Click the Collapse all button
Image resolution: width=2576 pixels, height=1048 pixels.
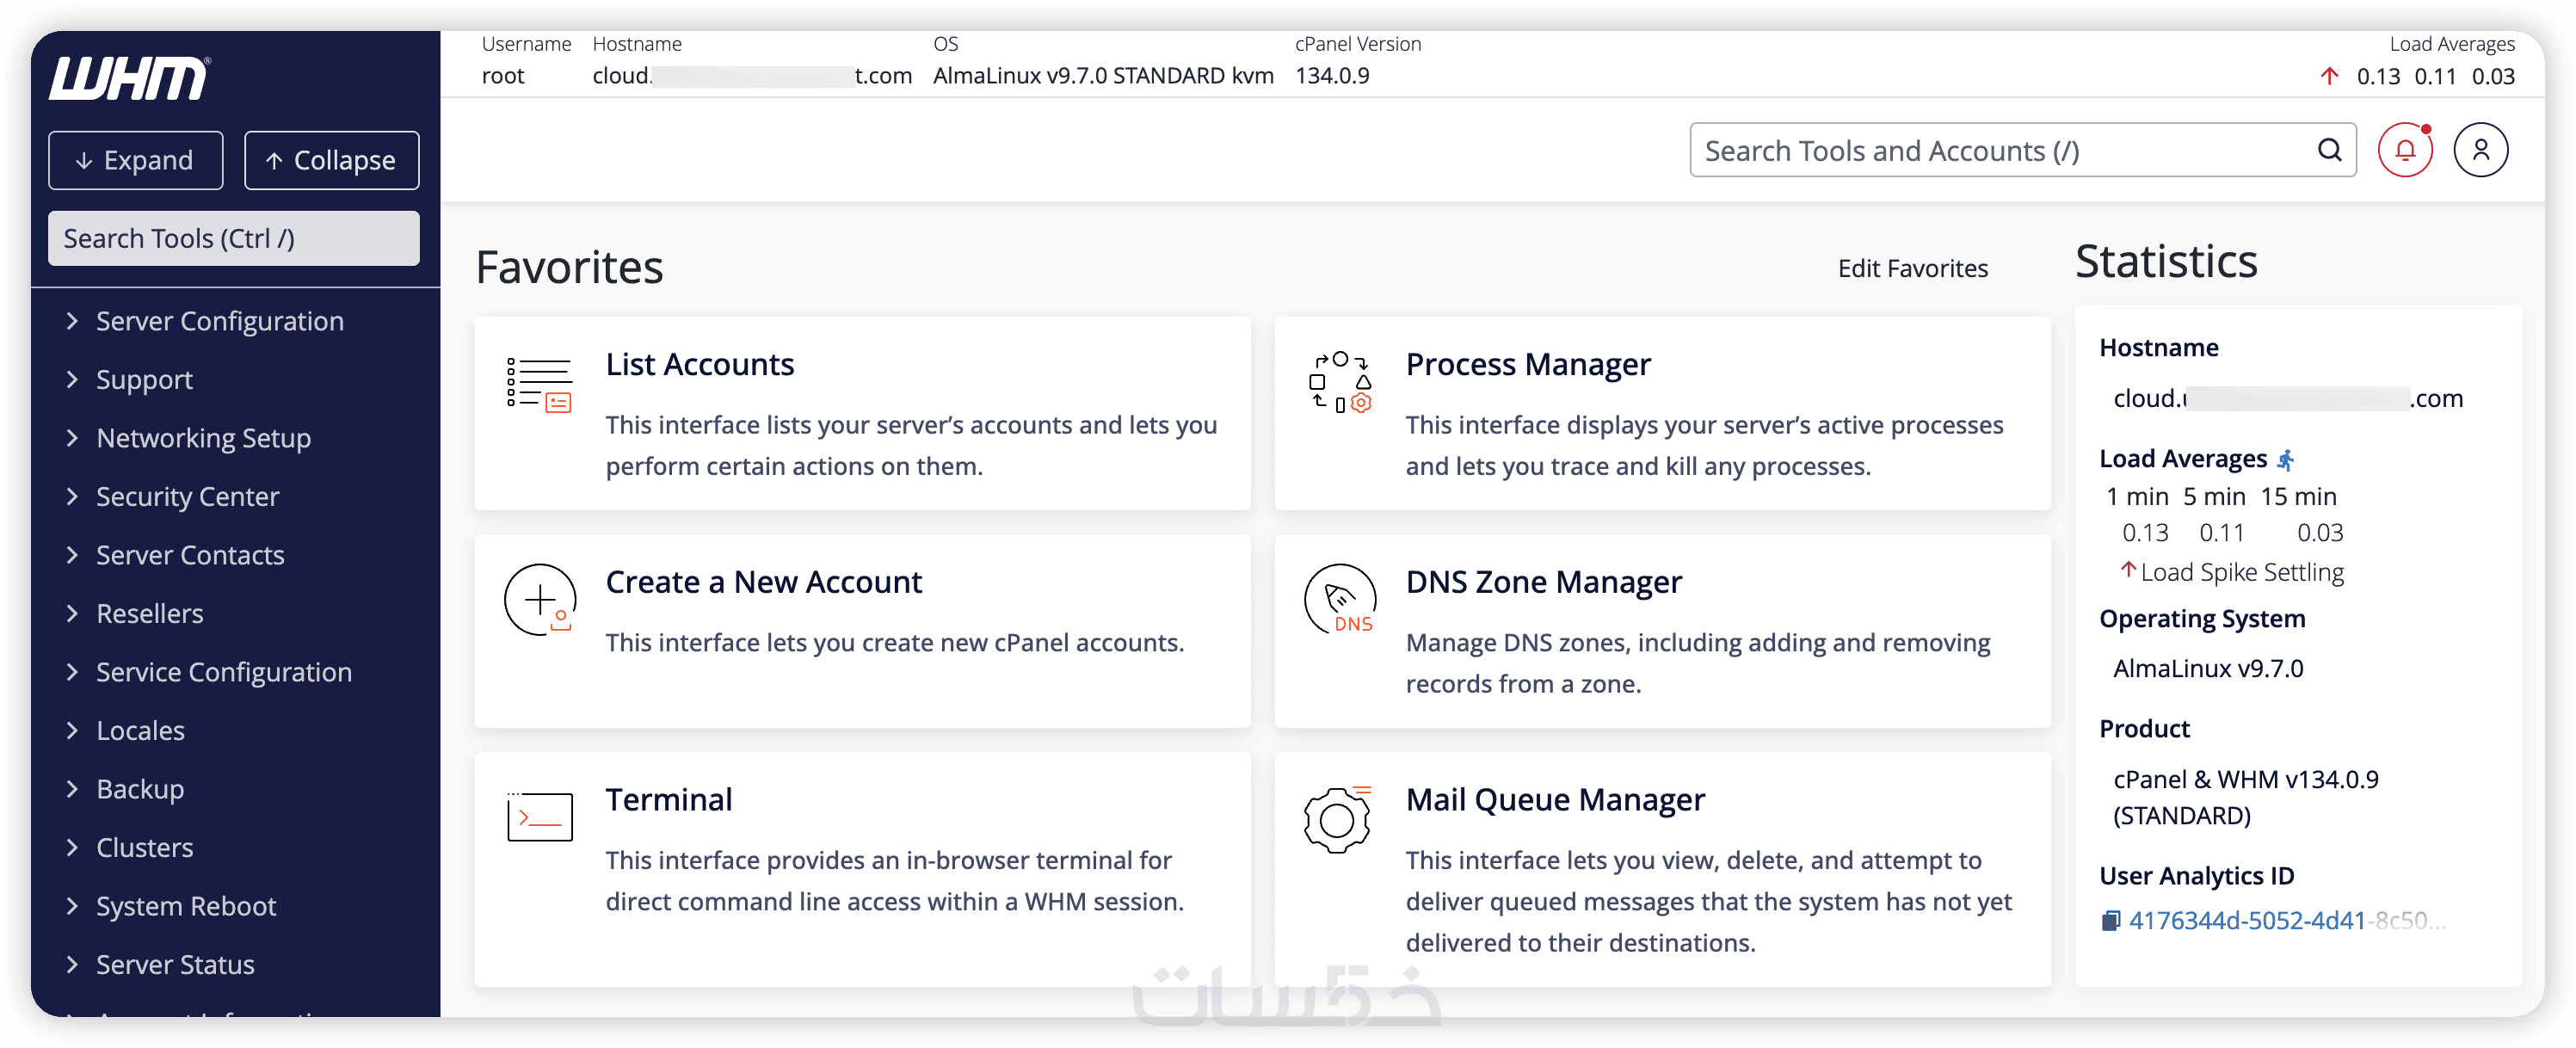pyautogui.click(x=331, y=160)
